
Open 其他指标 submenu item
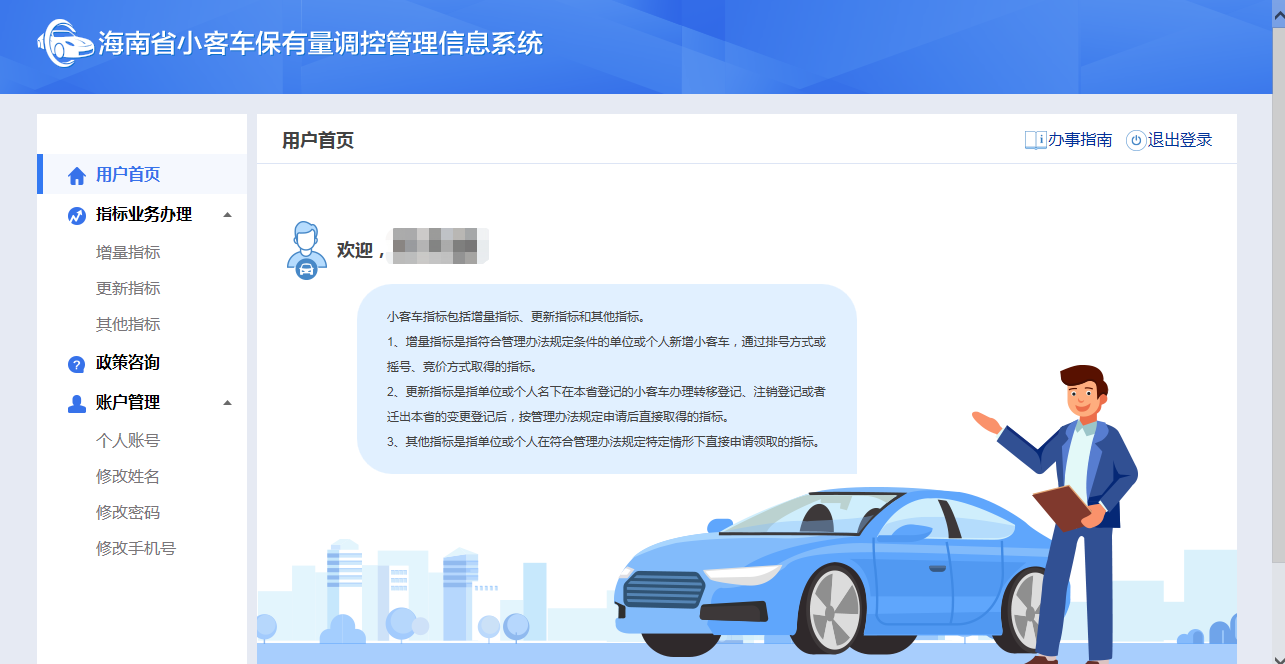(x=128, y=324)
